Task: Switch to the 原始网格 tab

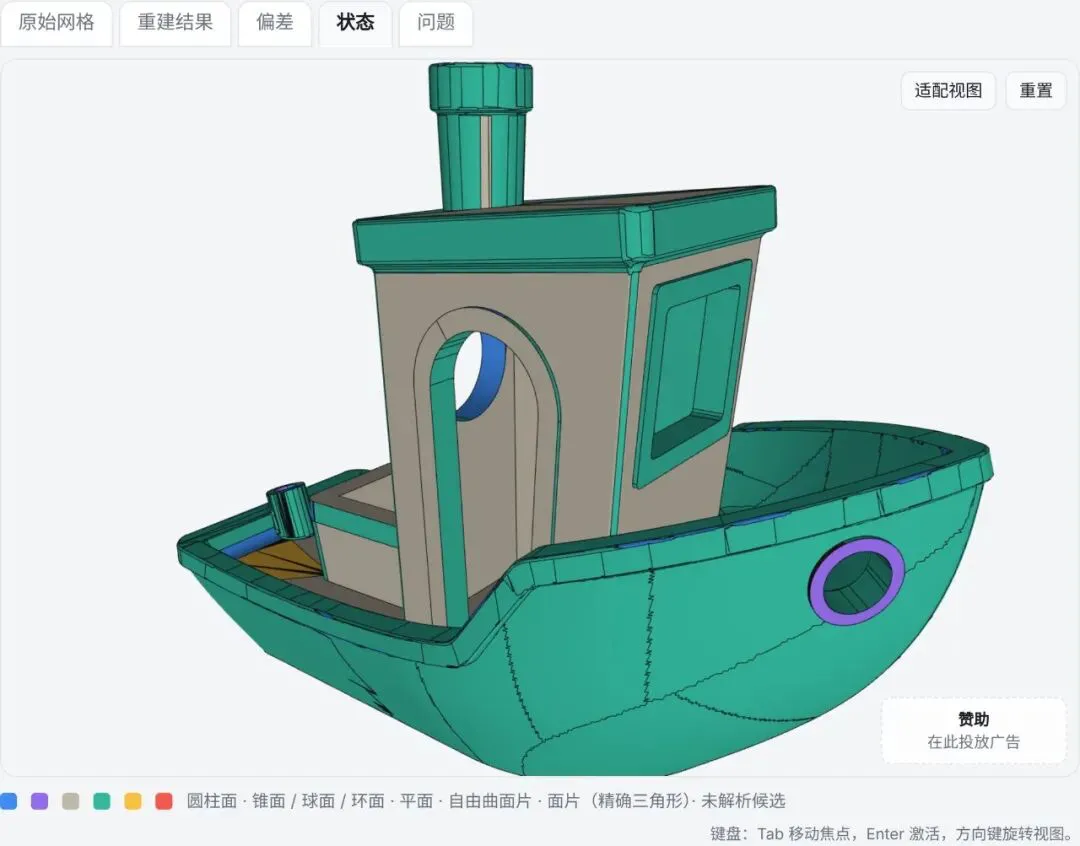Action: click(56, 23)
